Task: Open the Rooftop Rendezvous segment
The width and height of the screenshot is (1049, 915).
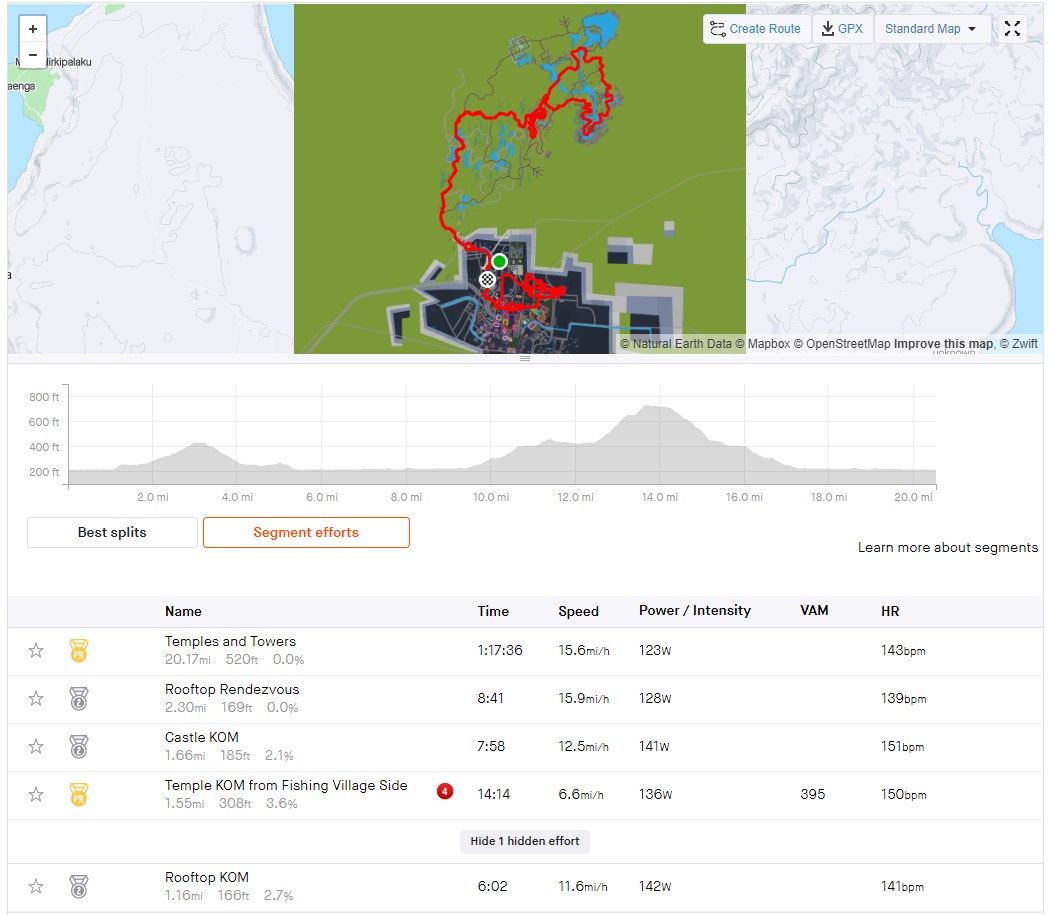Action: [x=232, y=690]
